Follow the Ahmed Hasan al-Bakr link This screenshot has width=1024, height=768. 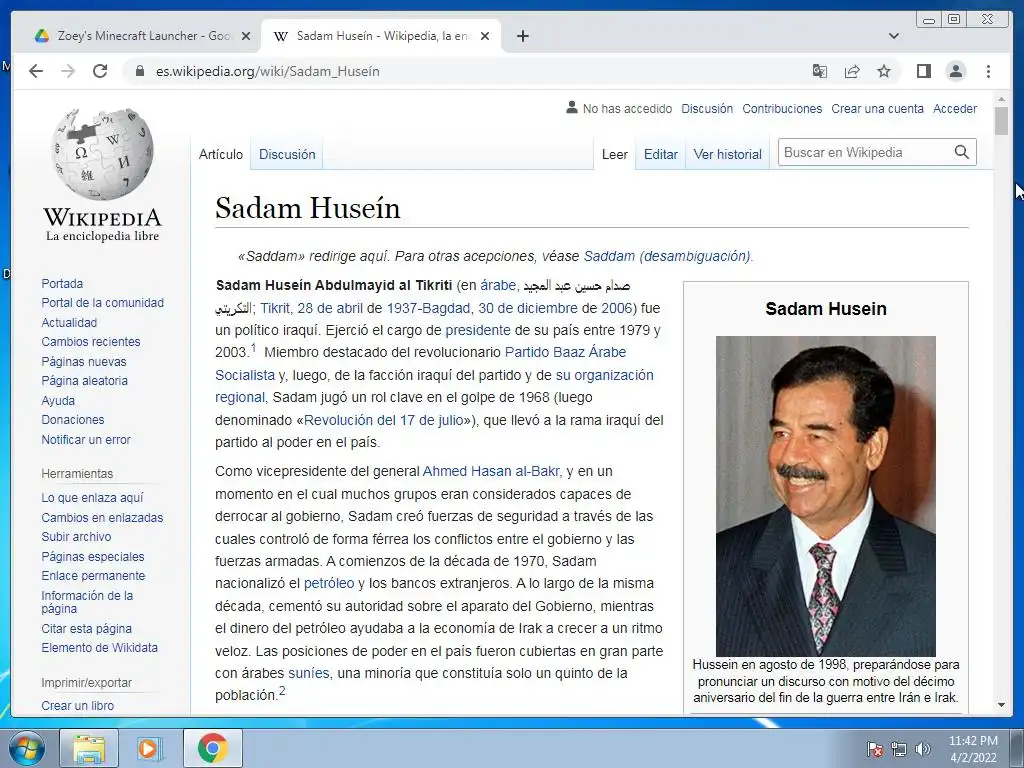490,471
